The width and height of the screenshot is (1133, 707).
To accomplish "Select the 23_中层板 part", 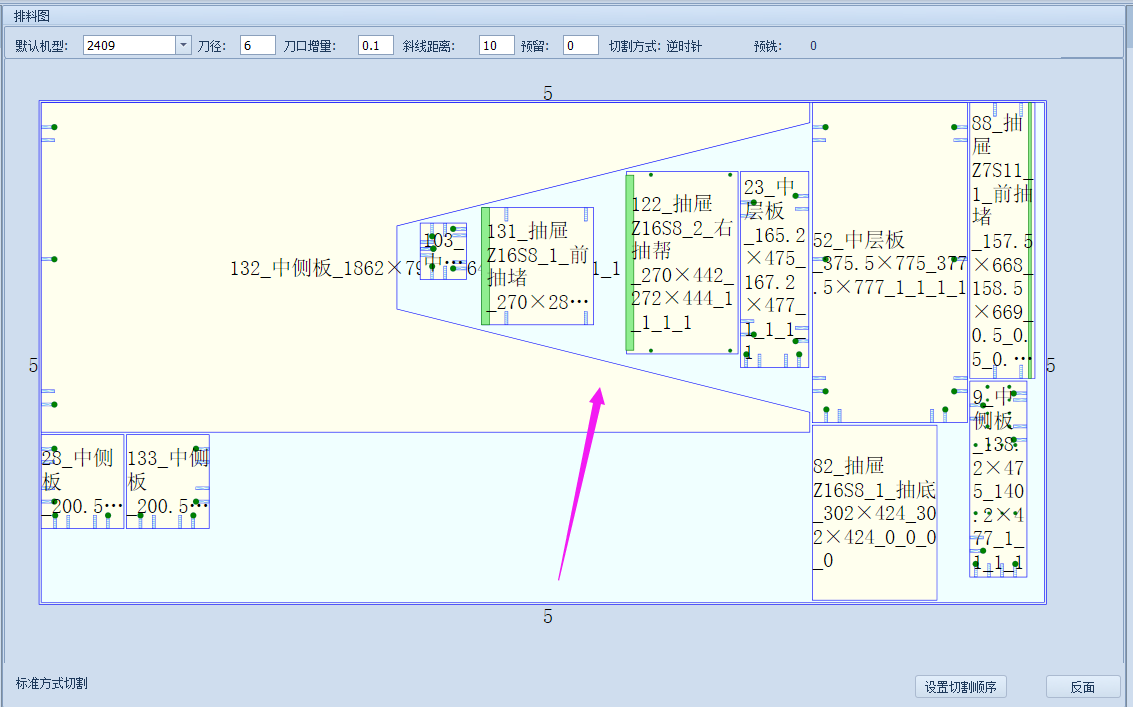I will [775, 270].
